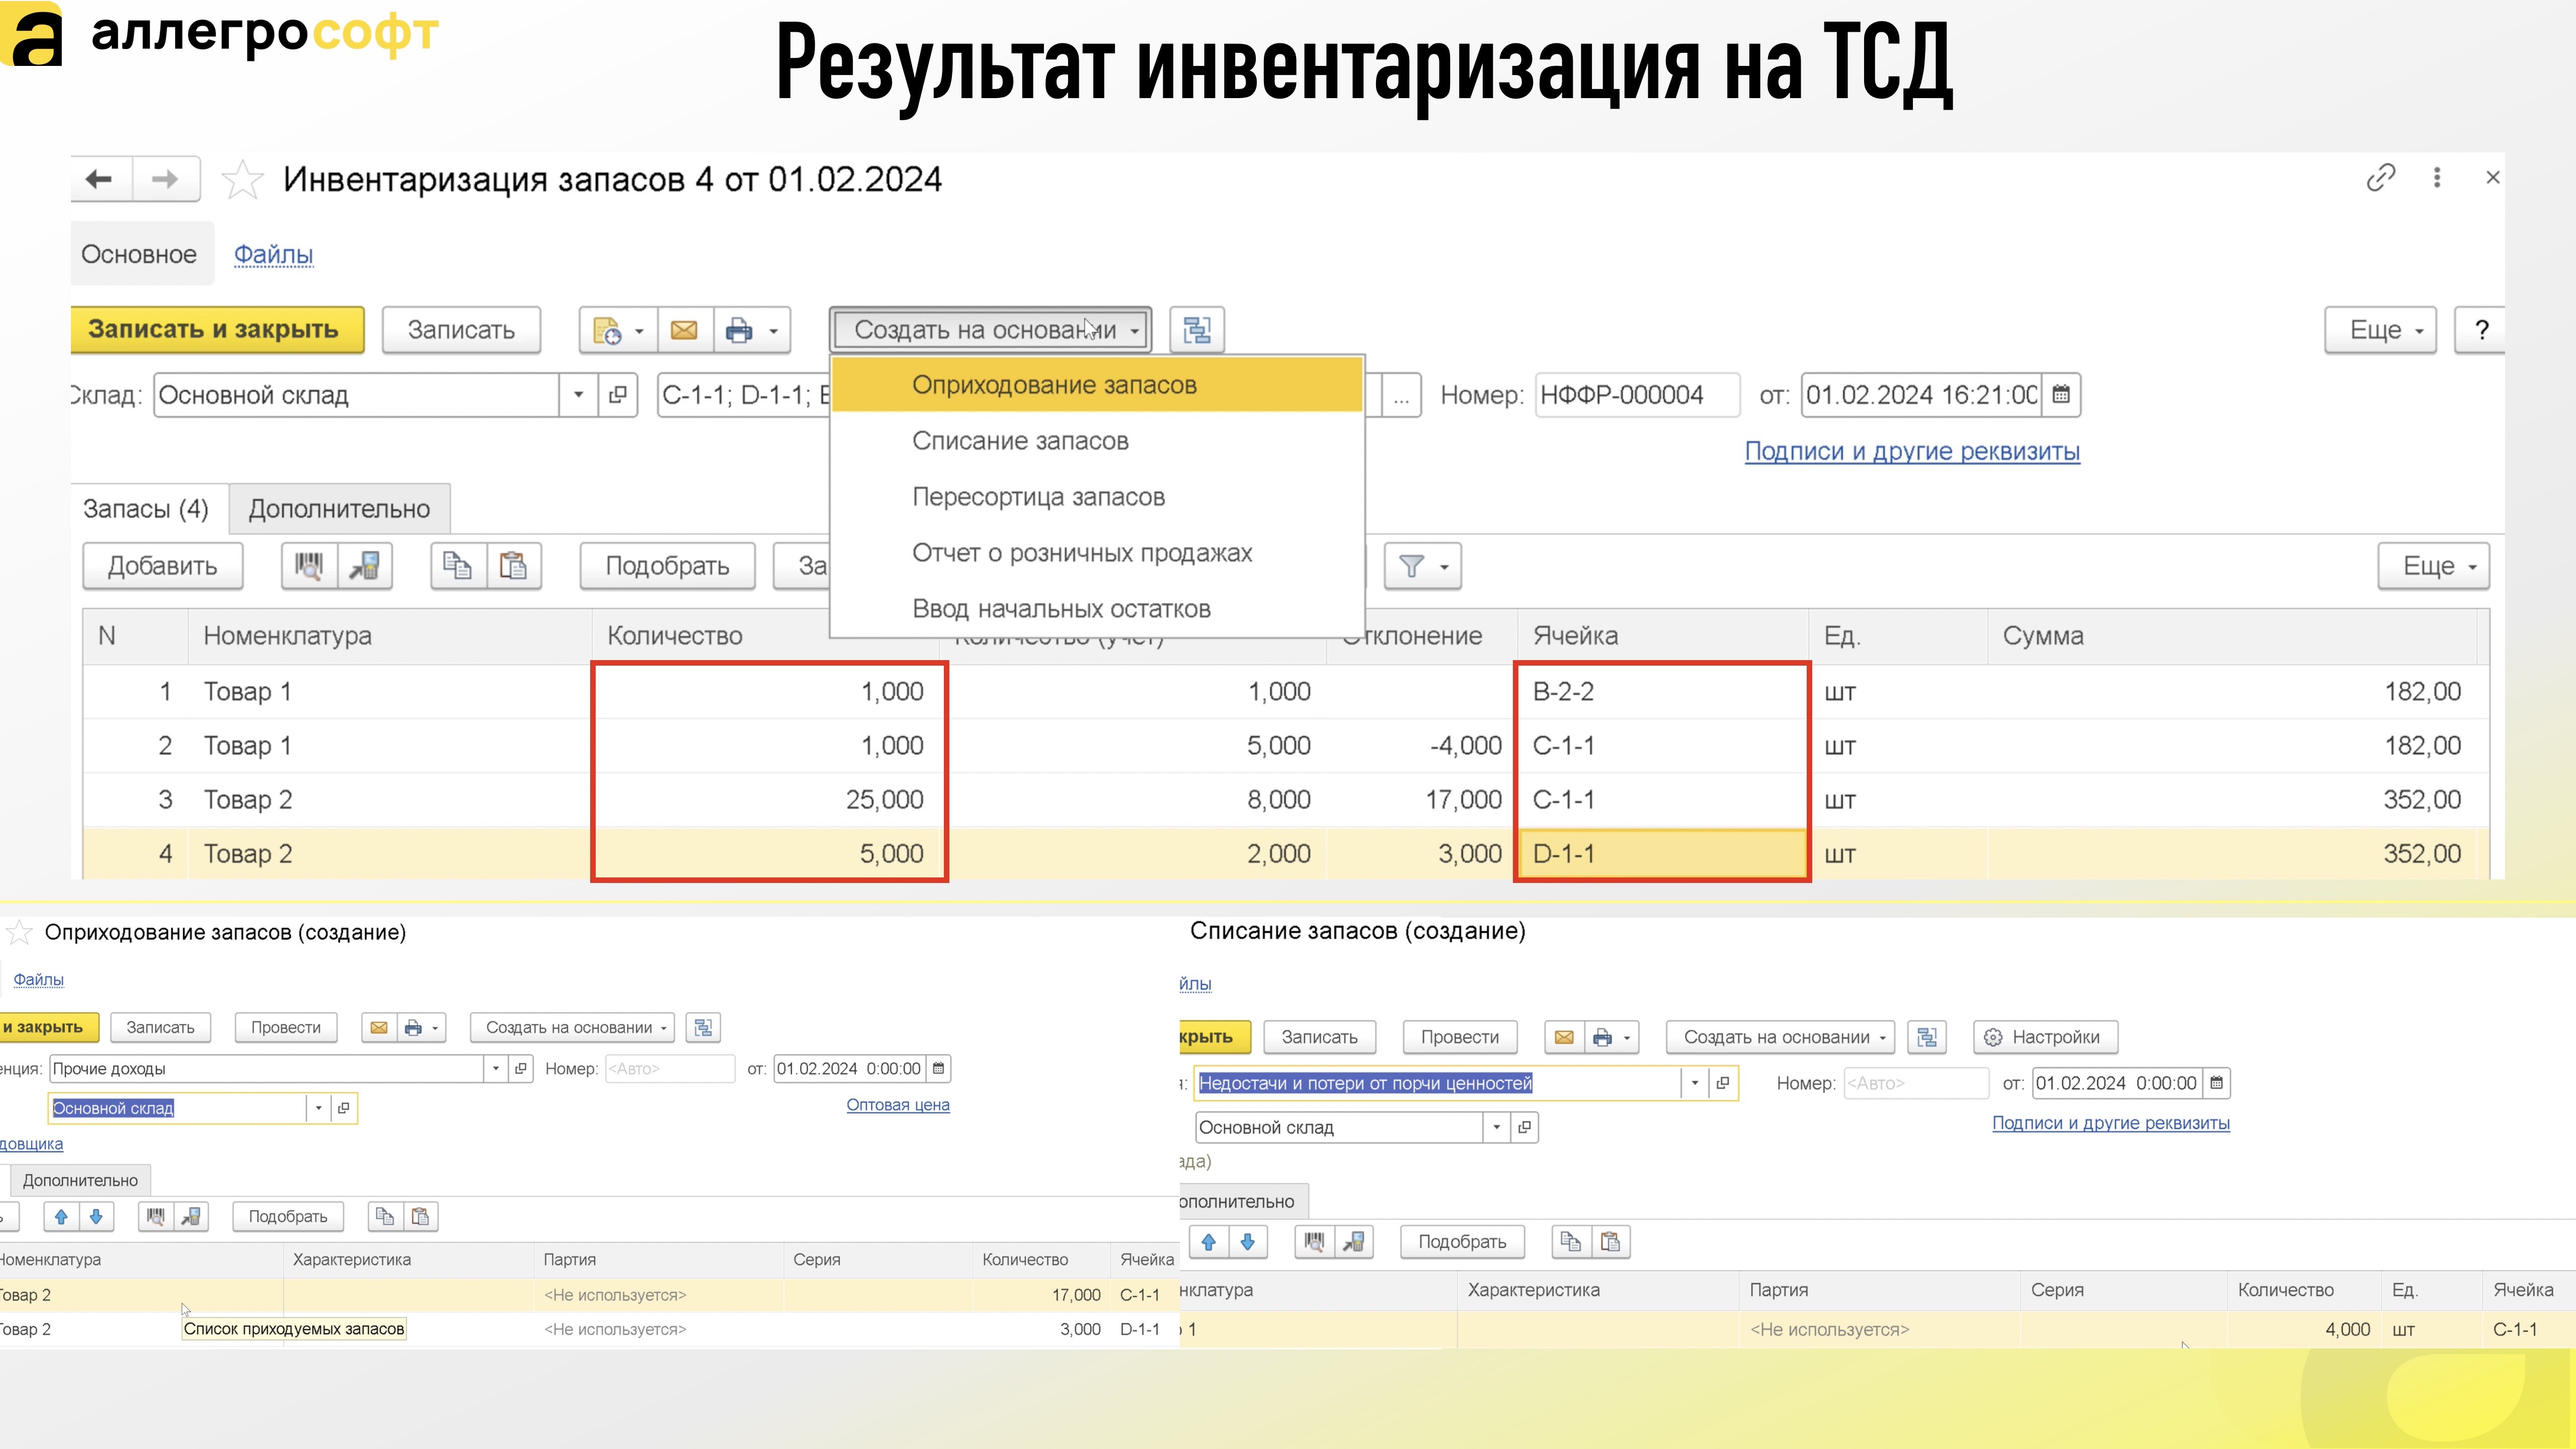Paste rows icon in Списание запасов table toolbar

coord(1610,1242)
